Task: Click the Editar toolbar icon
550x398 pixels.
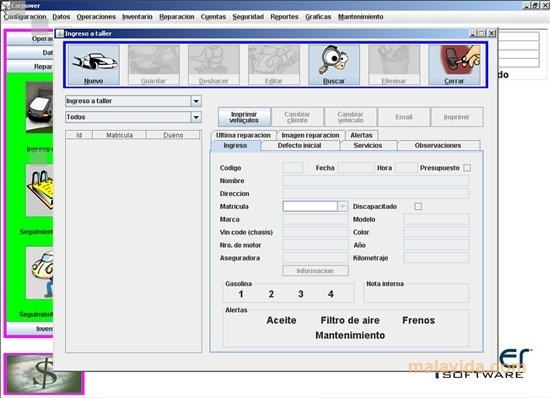Action: (274, 65)
